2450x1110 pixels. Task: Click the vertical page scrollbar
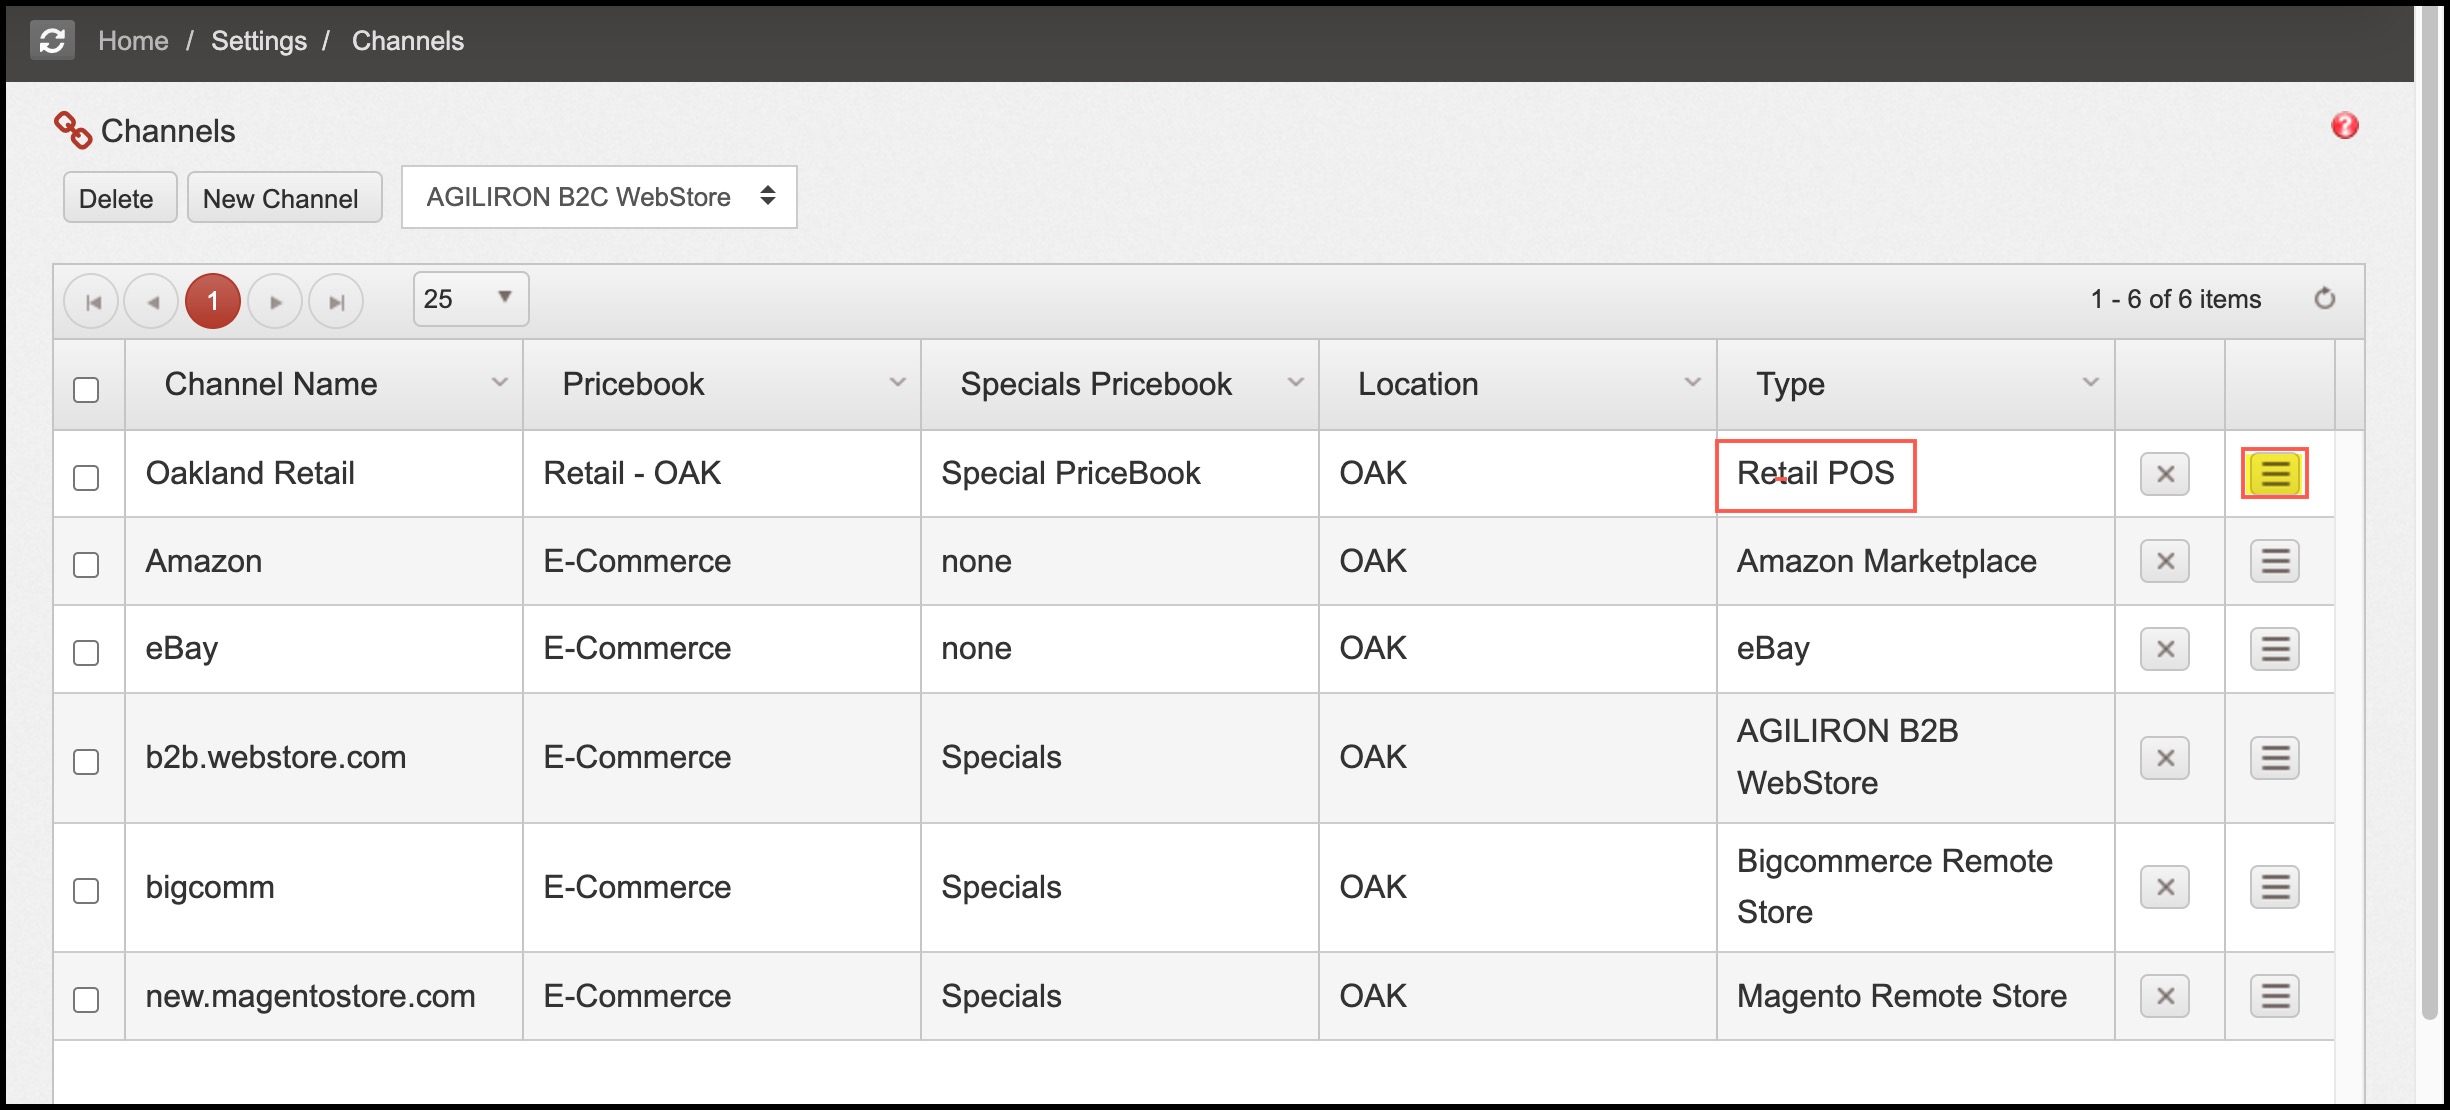point(2430,500)
